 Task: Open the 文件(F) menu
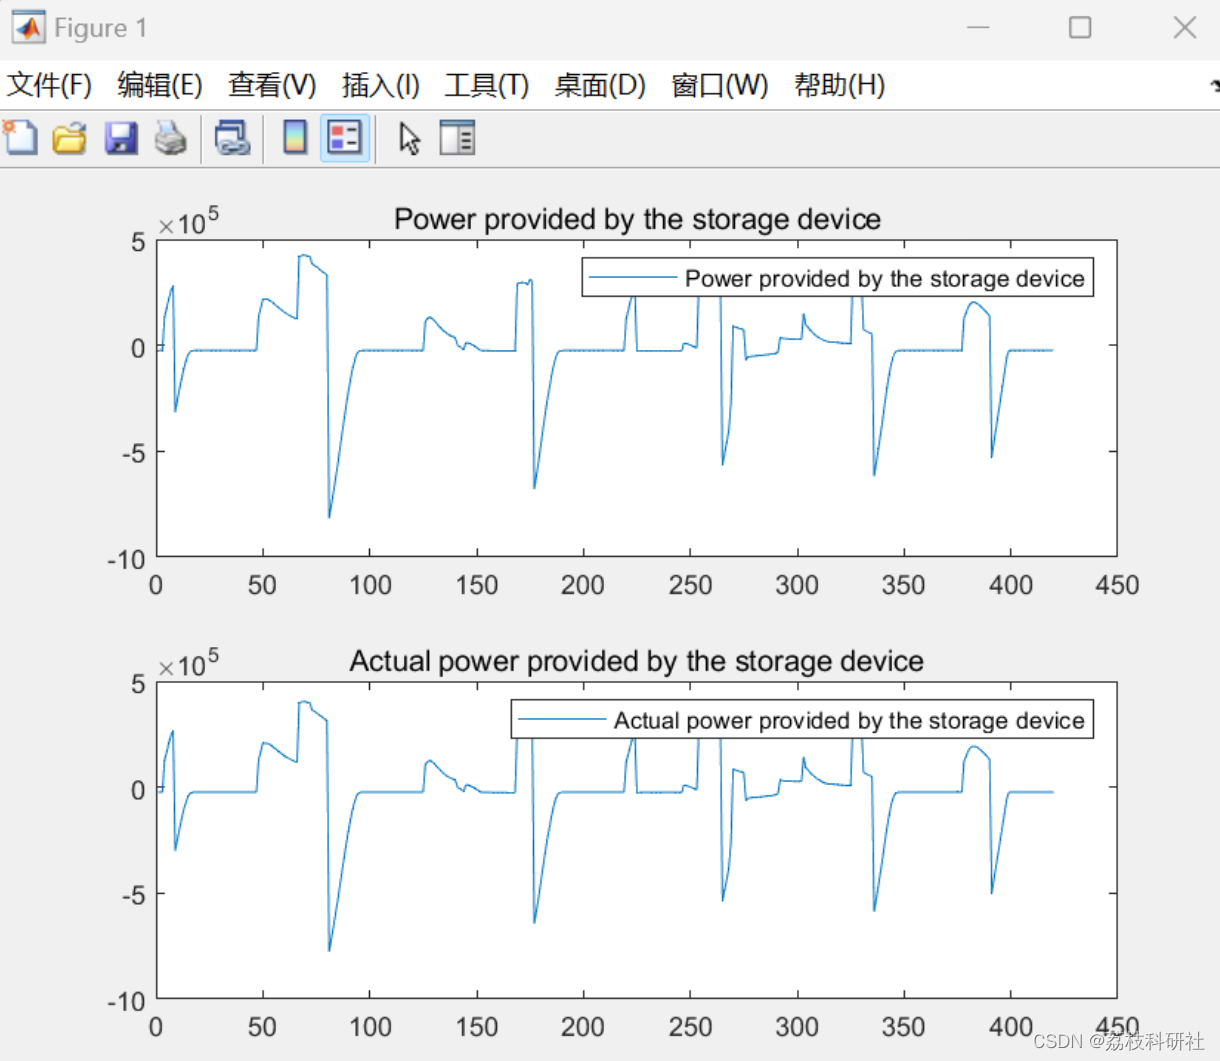click(49, 85)
